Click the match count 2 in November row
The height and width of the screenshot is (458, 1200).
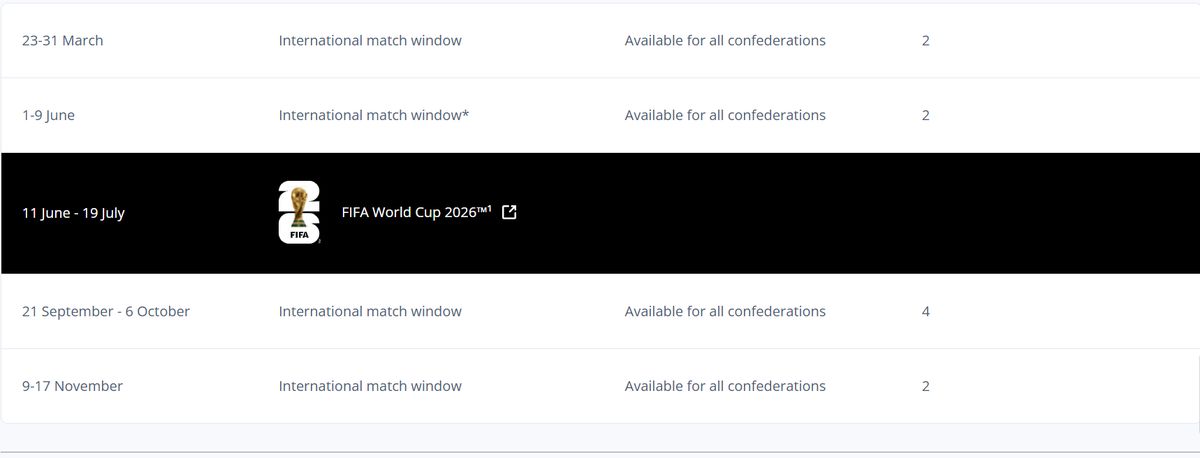pos(926,386)
